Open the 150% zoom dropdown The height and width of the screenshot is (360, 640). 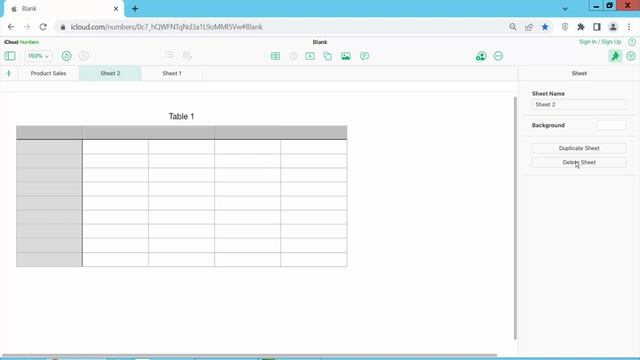click(38, 56)
